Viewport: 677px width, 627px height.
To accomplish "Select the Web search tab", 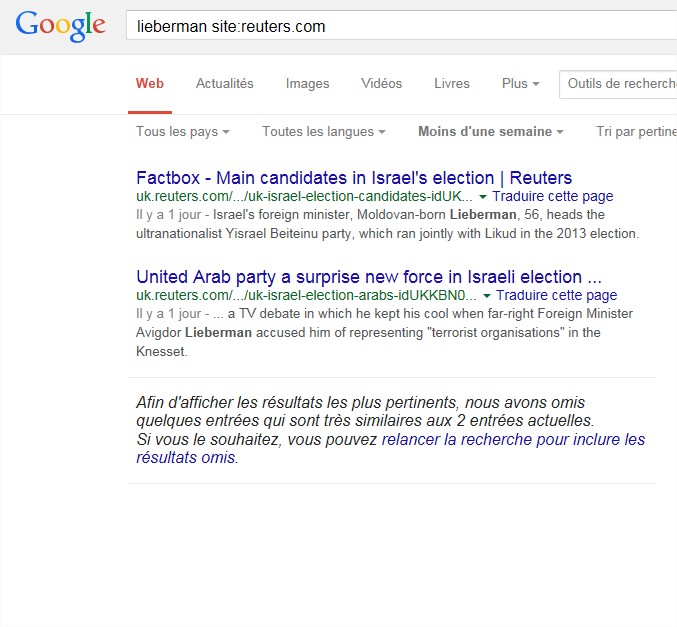I will (150, 84).
